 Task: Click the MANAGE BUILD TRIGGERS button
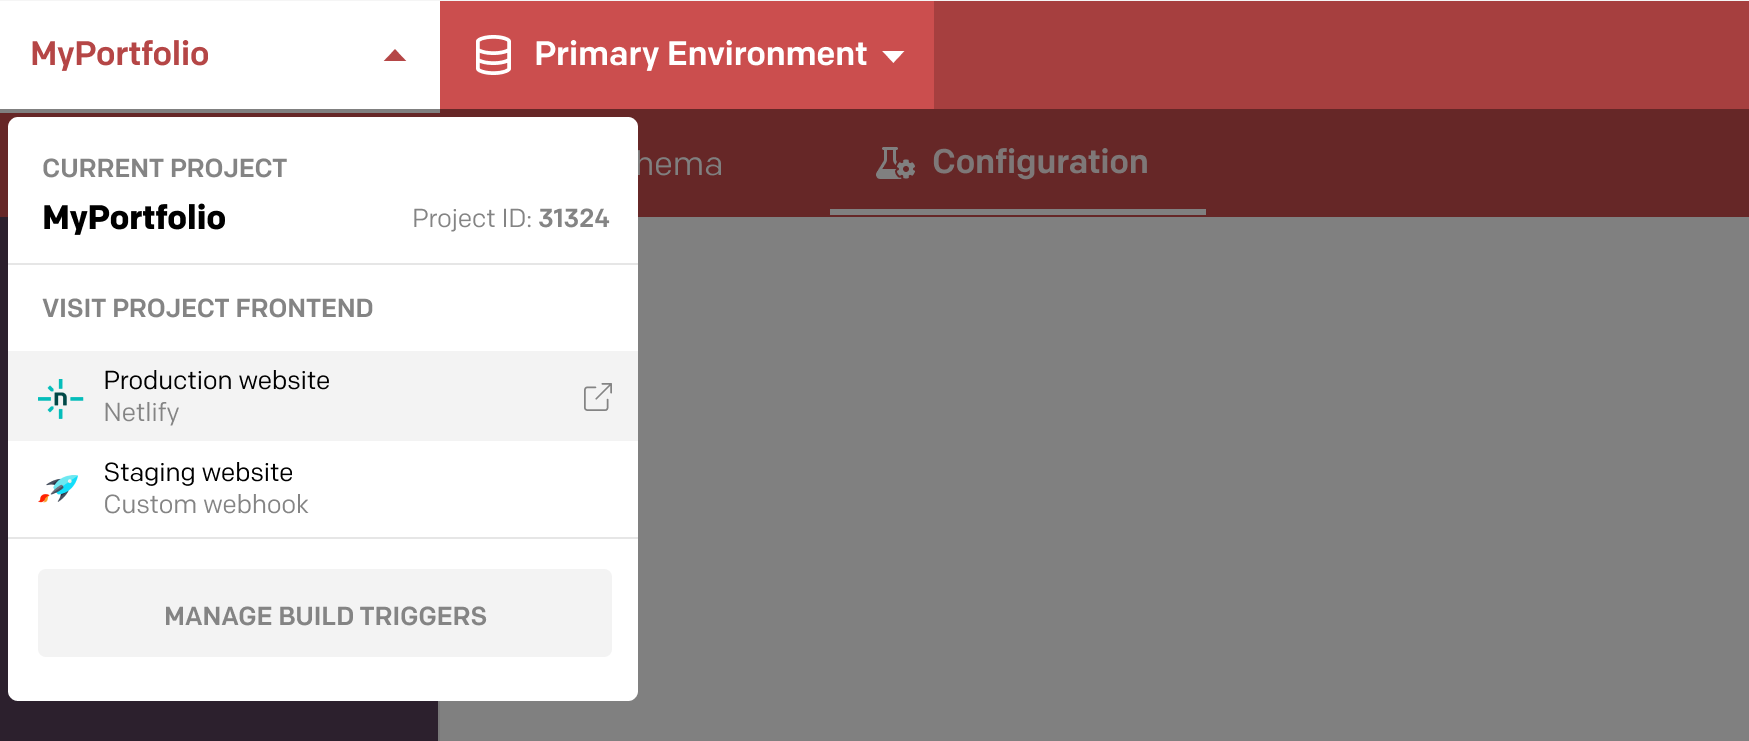click(324, 613)
